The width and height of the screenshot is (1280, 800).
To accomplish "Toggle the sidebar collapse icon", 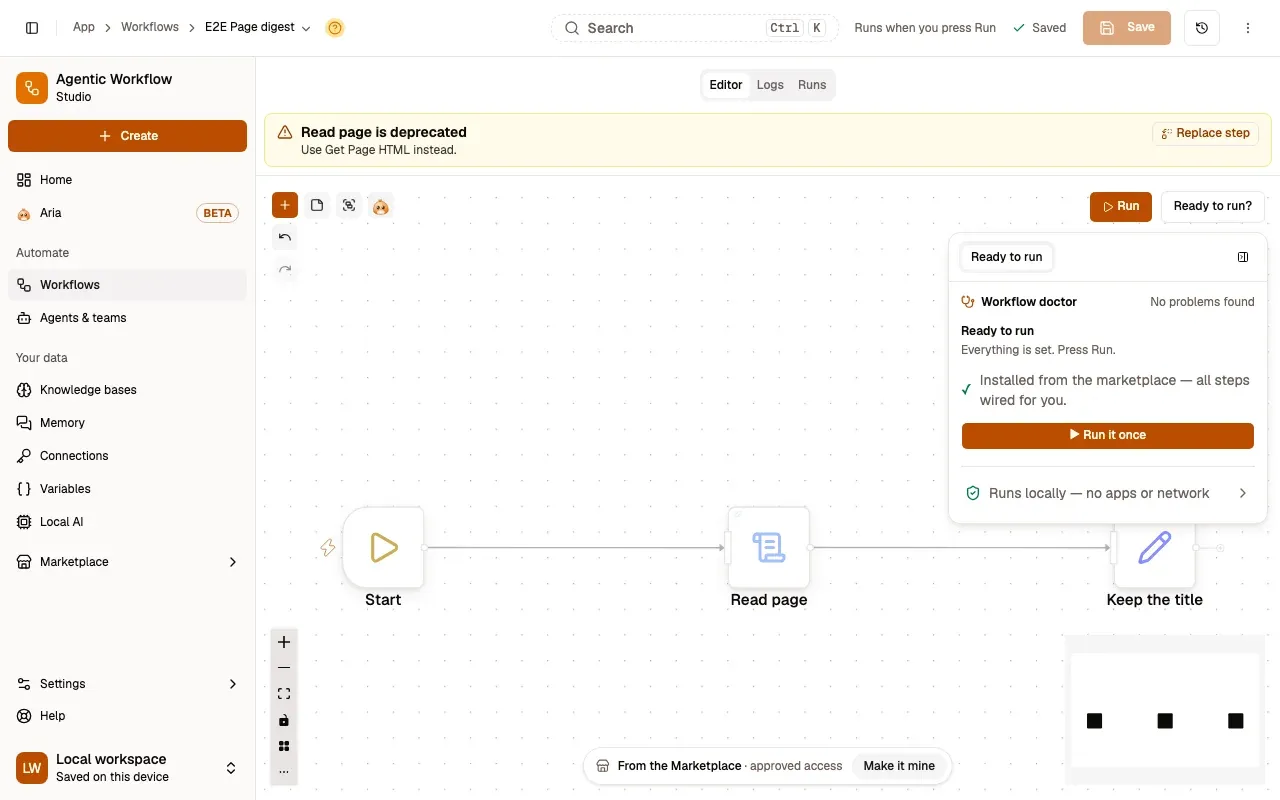I will click(x=32, y=28).
